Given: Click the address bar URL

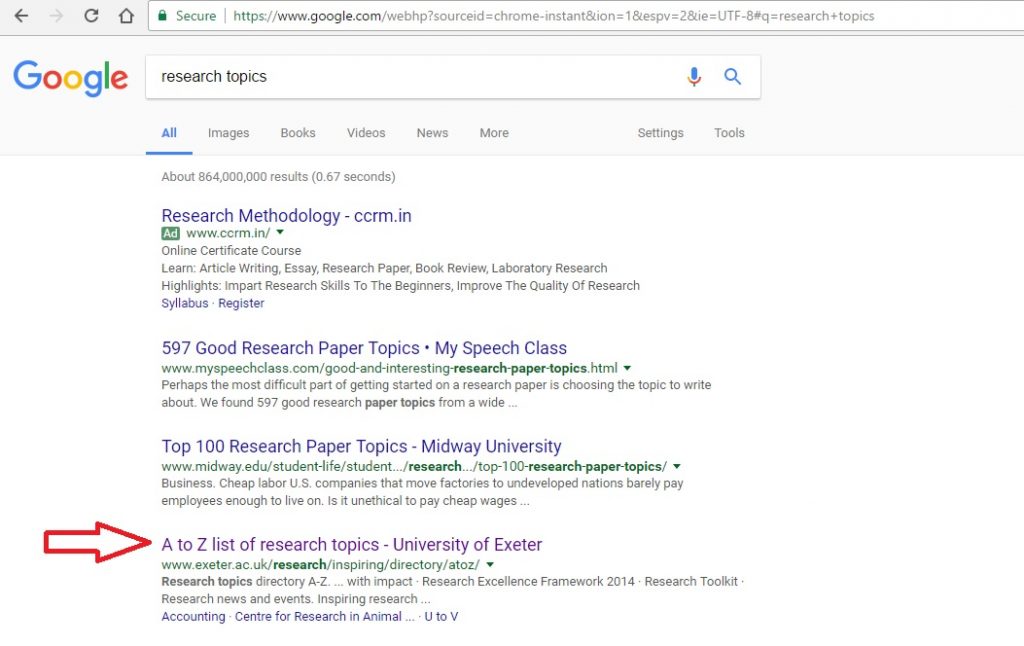Looking at the screenshot, I should tap(553, 16).
